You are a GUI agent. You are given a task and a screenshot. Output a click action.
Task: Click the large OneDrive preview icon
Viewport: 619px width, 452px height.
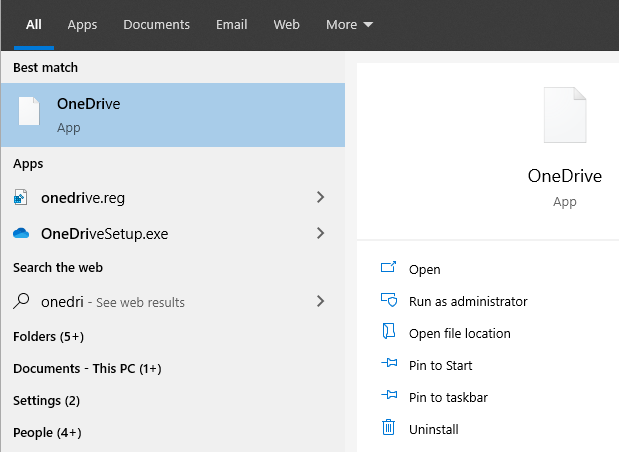(x=565, y=115)
